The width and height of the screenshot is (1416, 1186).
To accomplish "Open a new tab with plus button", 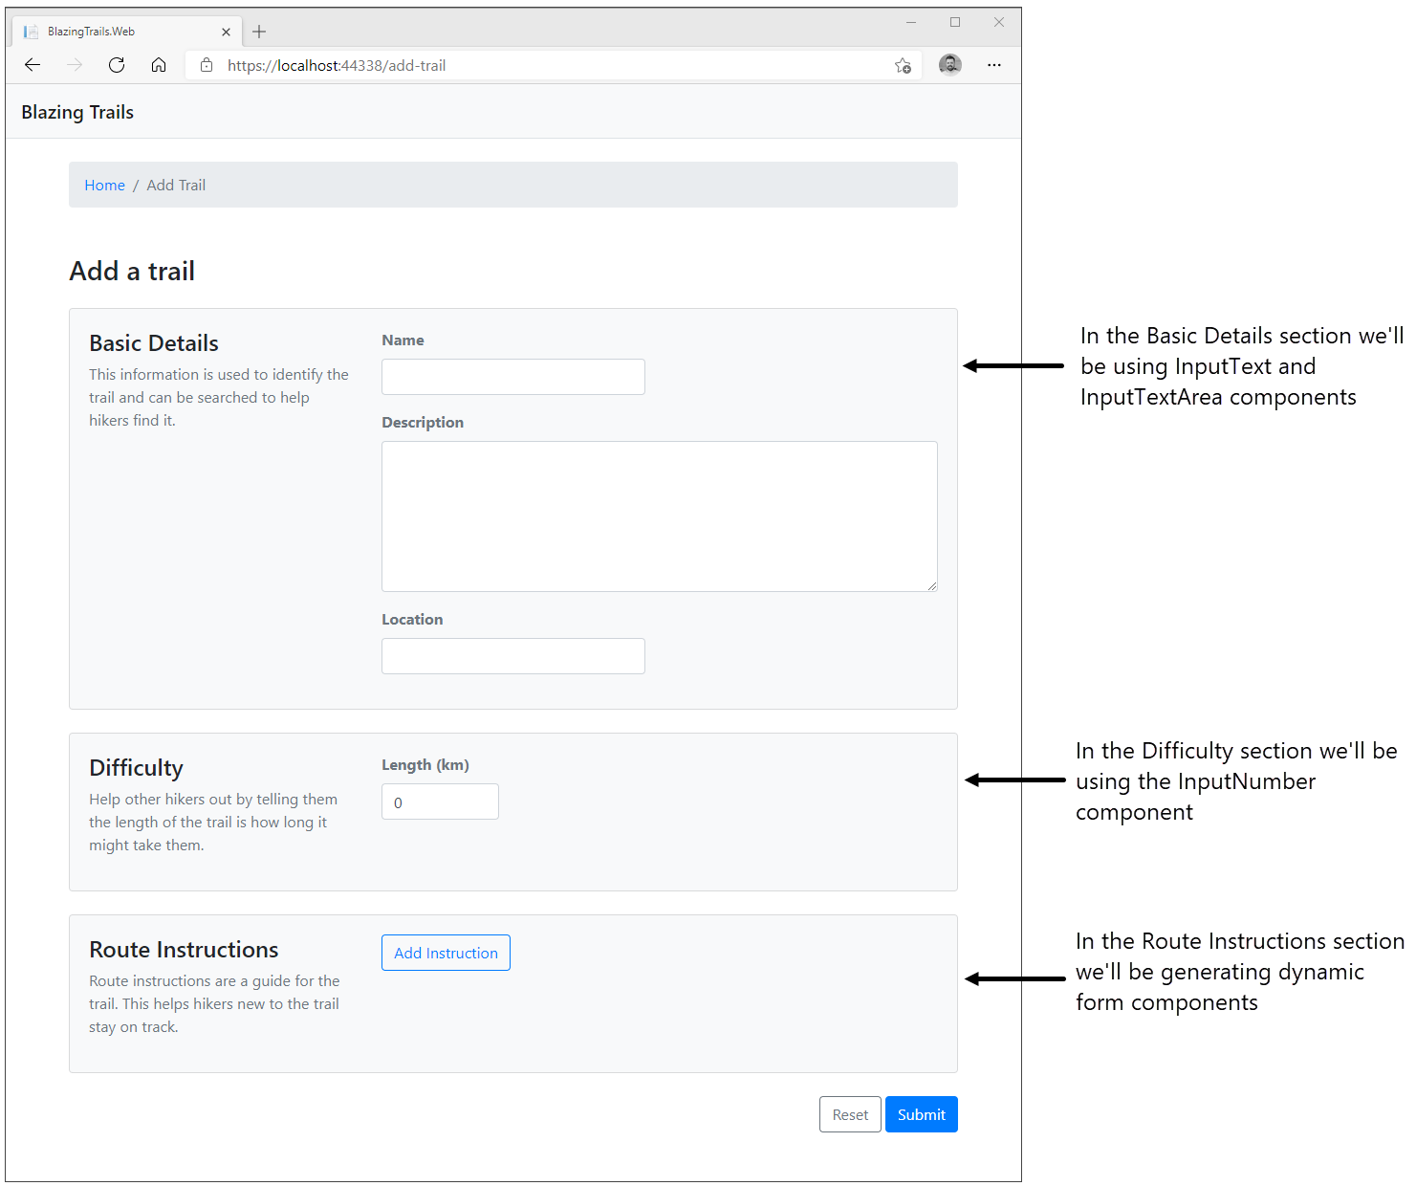I will point(259,32).
